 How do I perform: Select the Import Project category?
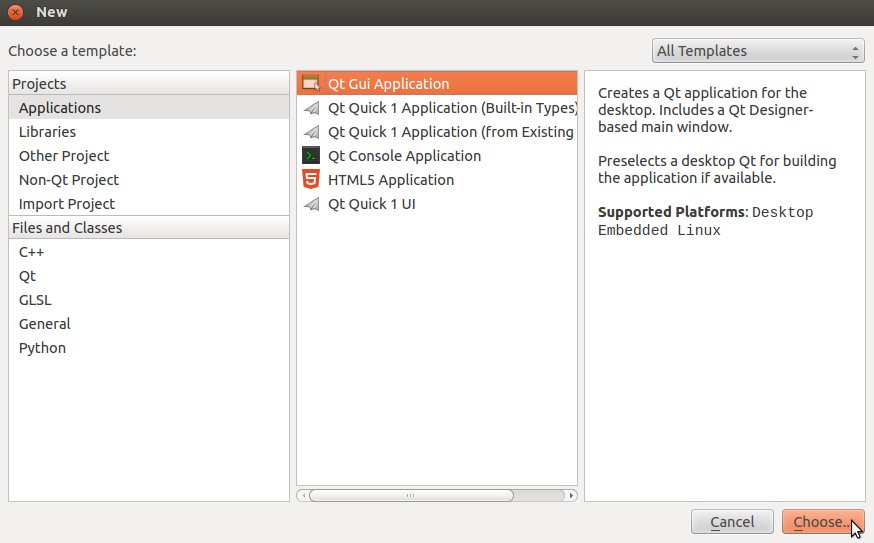[149, 203]
